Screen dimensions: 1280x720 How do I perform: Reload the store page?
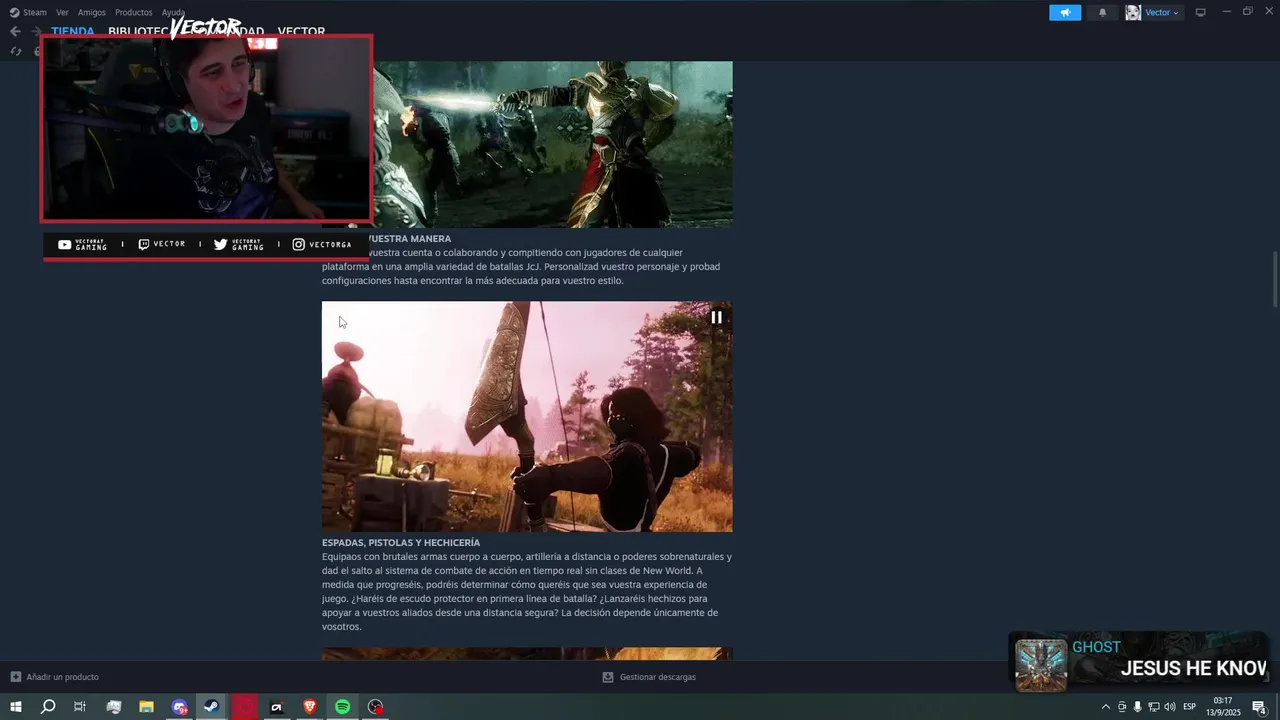click(15, 52)
